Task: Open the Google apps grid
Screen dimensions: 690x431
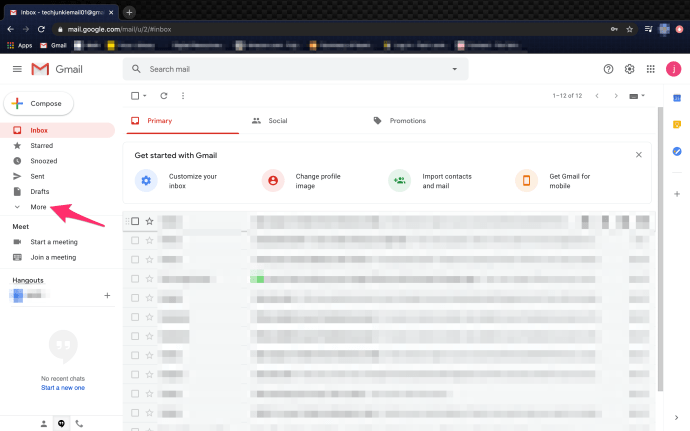Action: [x=650, y=69]
